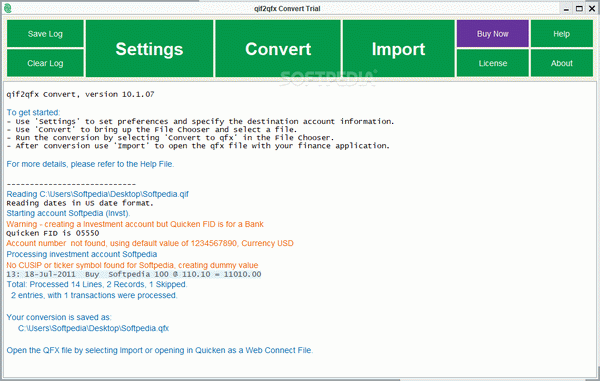Click the highlighted 18-Jul-2011 Buy transaction line
600x381 pixels.
click(134, 274)
